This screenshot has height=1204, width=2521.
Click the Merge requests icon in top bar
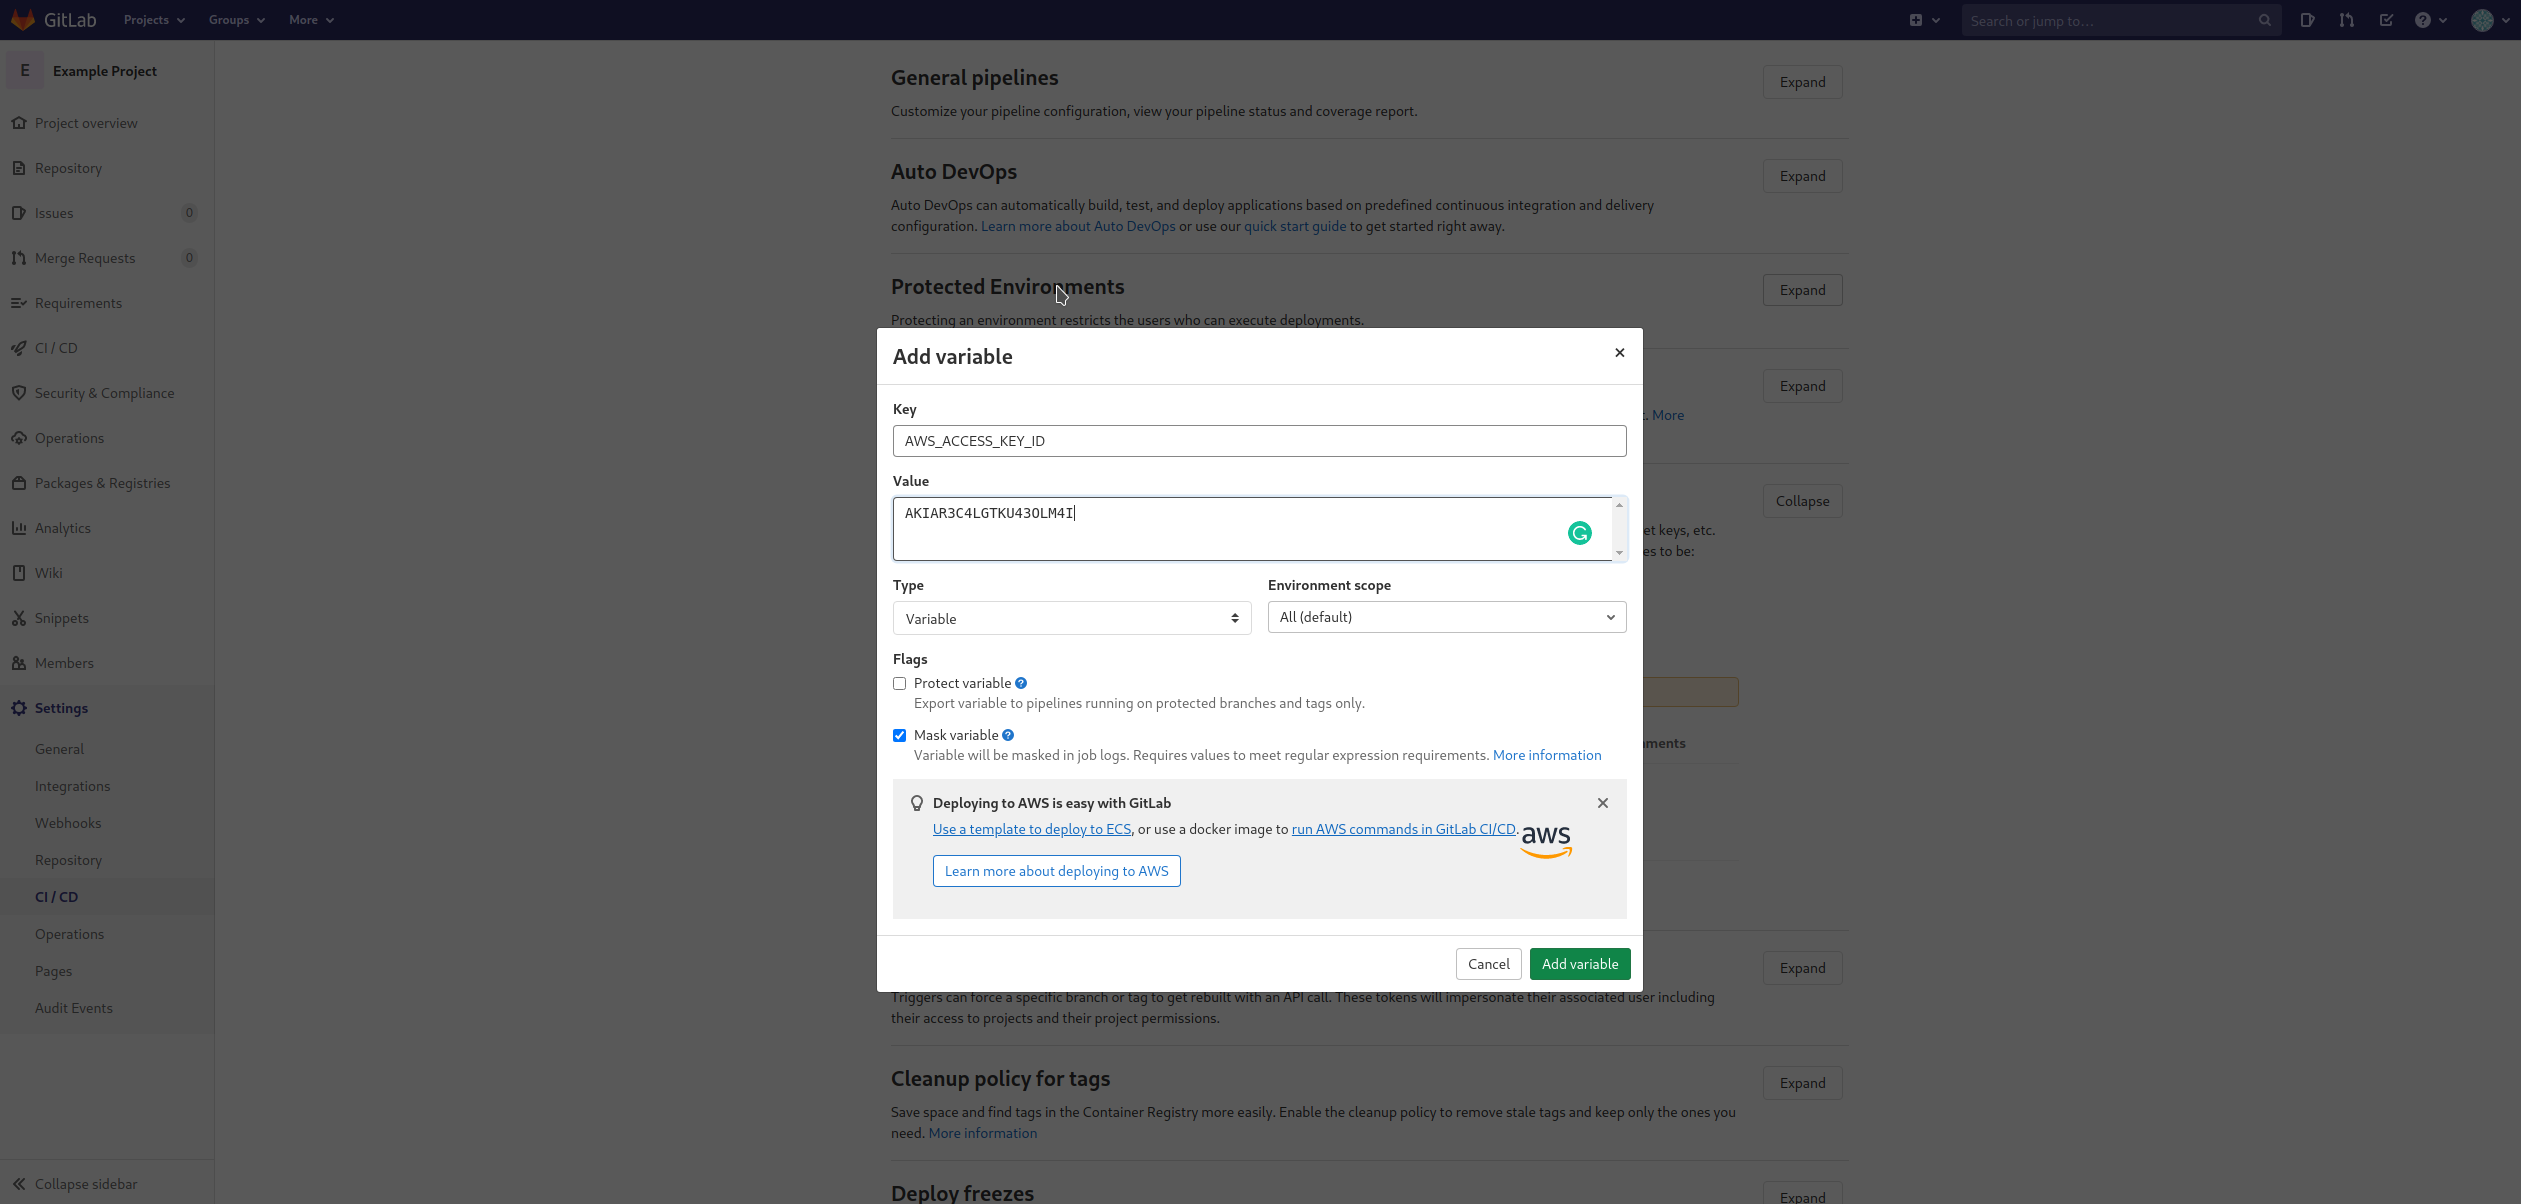pos(2346,20)
